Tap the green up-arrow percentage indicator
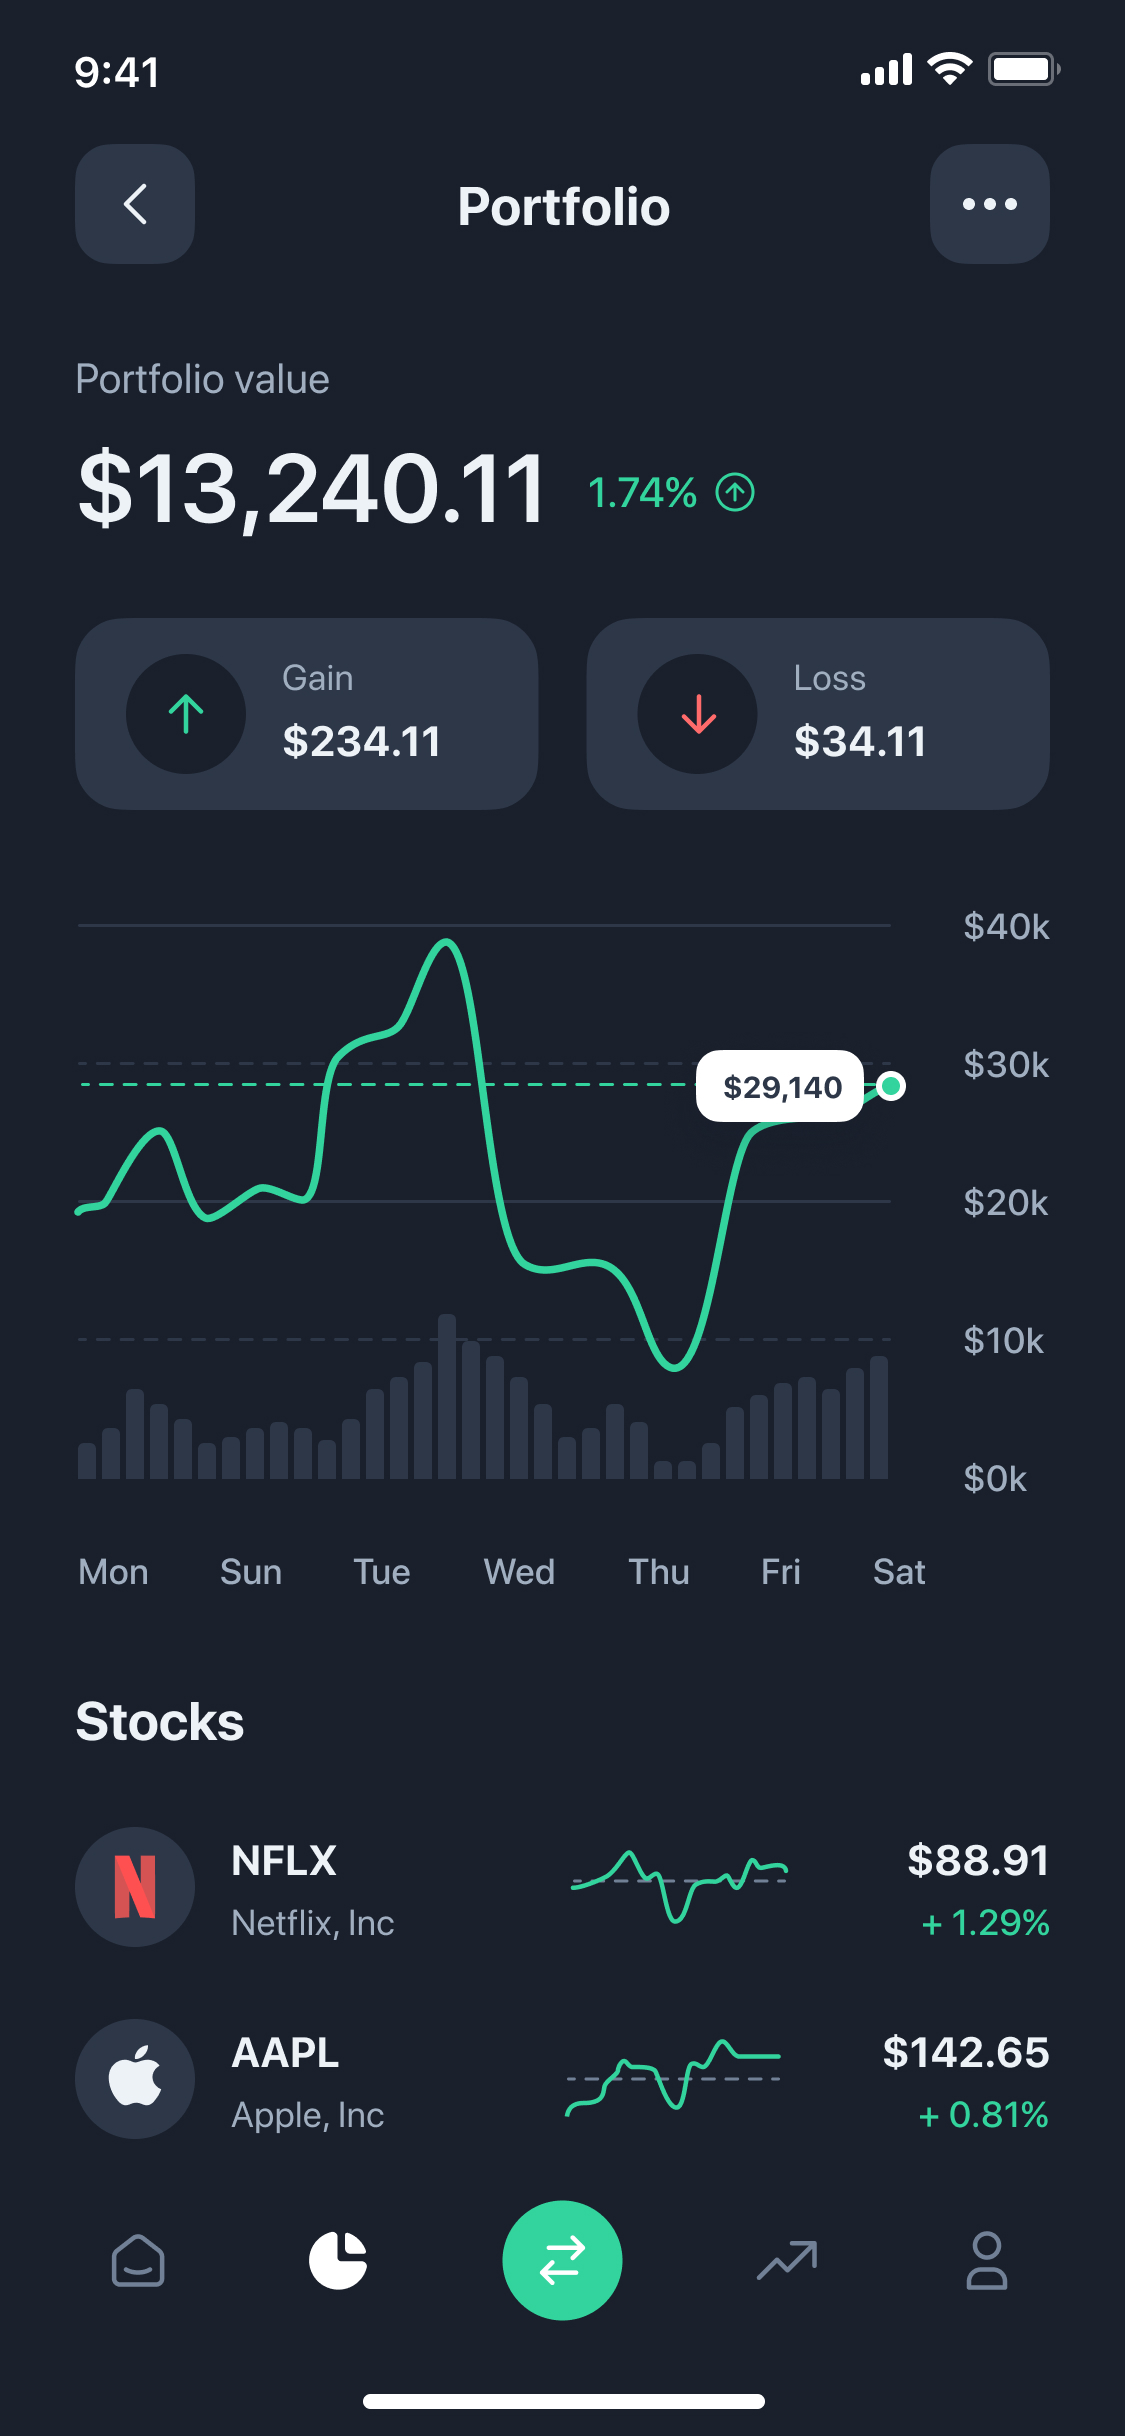The height and width of the screenshot is (2436, 1125). tap(735, 492)
